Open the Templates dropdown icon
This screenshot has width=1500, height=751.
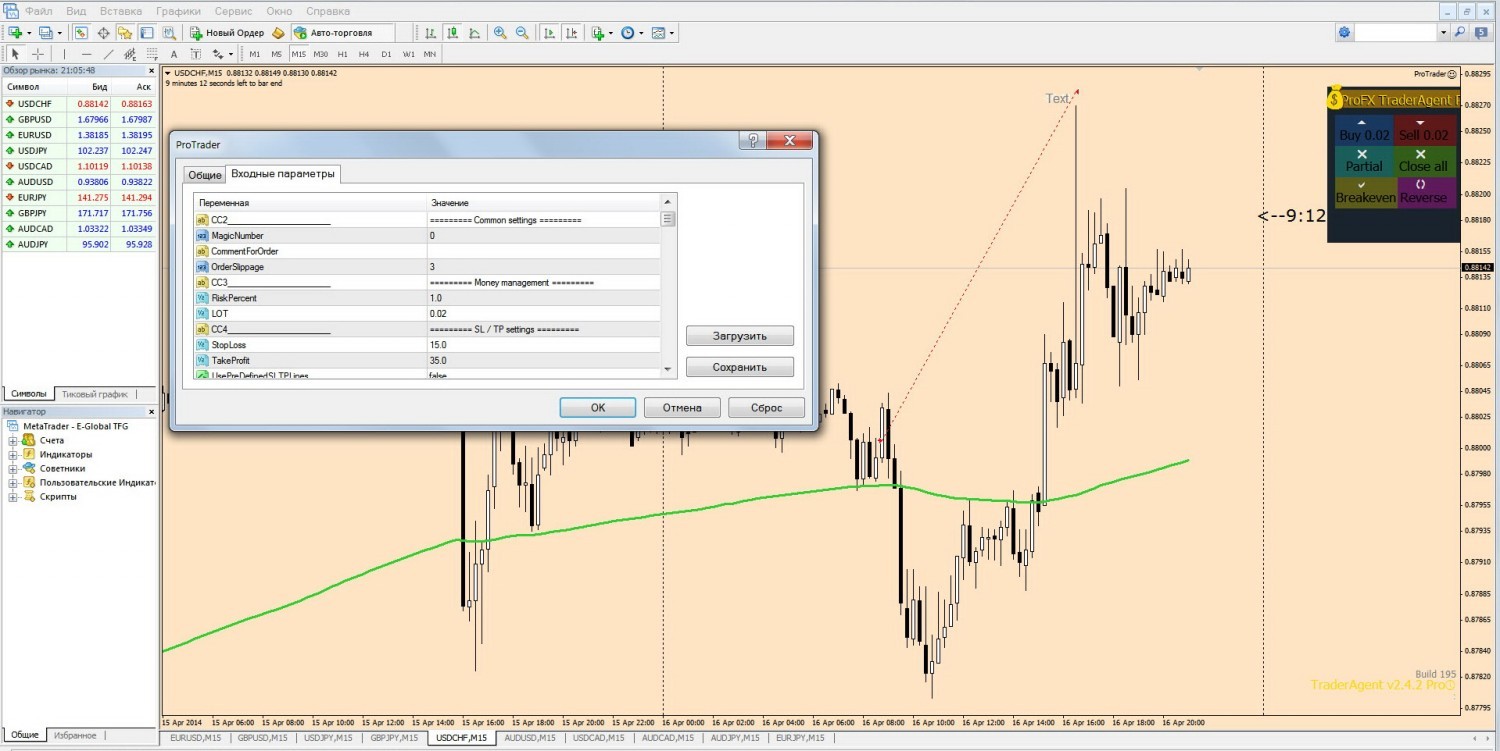coord(662,33)
